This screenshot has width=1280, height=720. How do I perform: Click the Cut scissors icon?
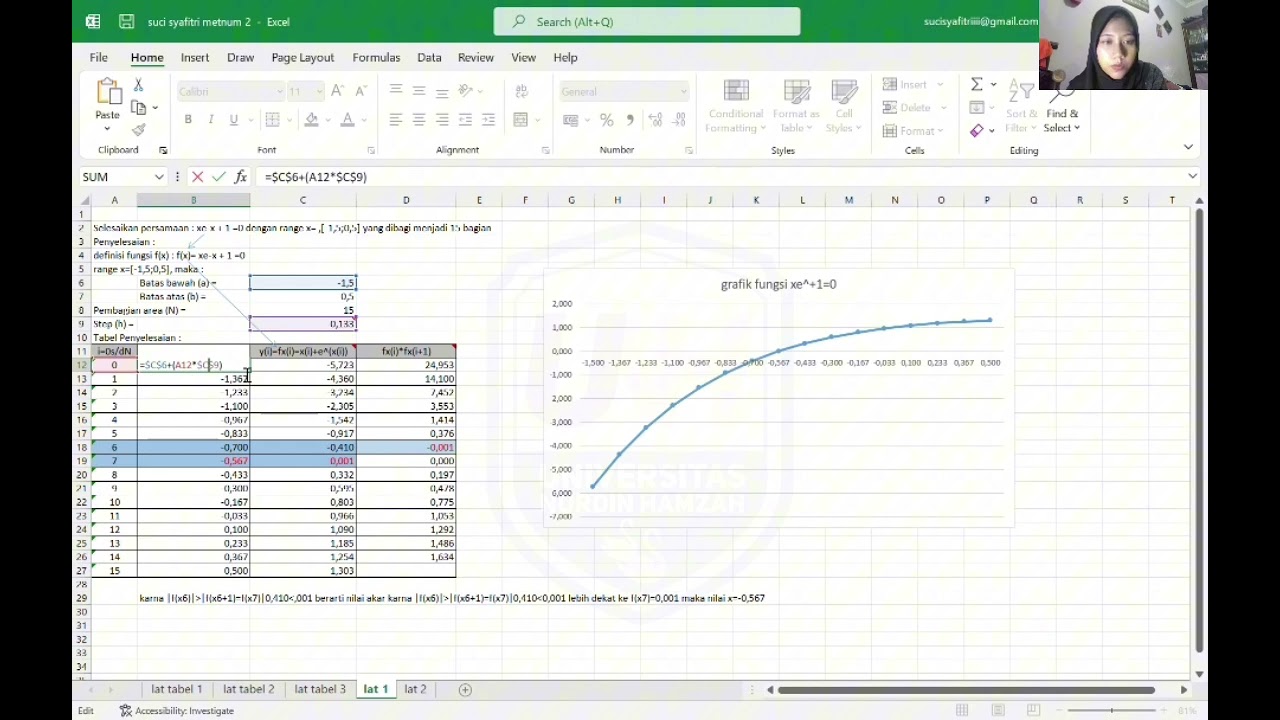[x=138, y=85]
